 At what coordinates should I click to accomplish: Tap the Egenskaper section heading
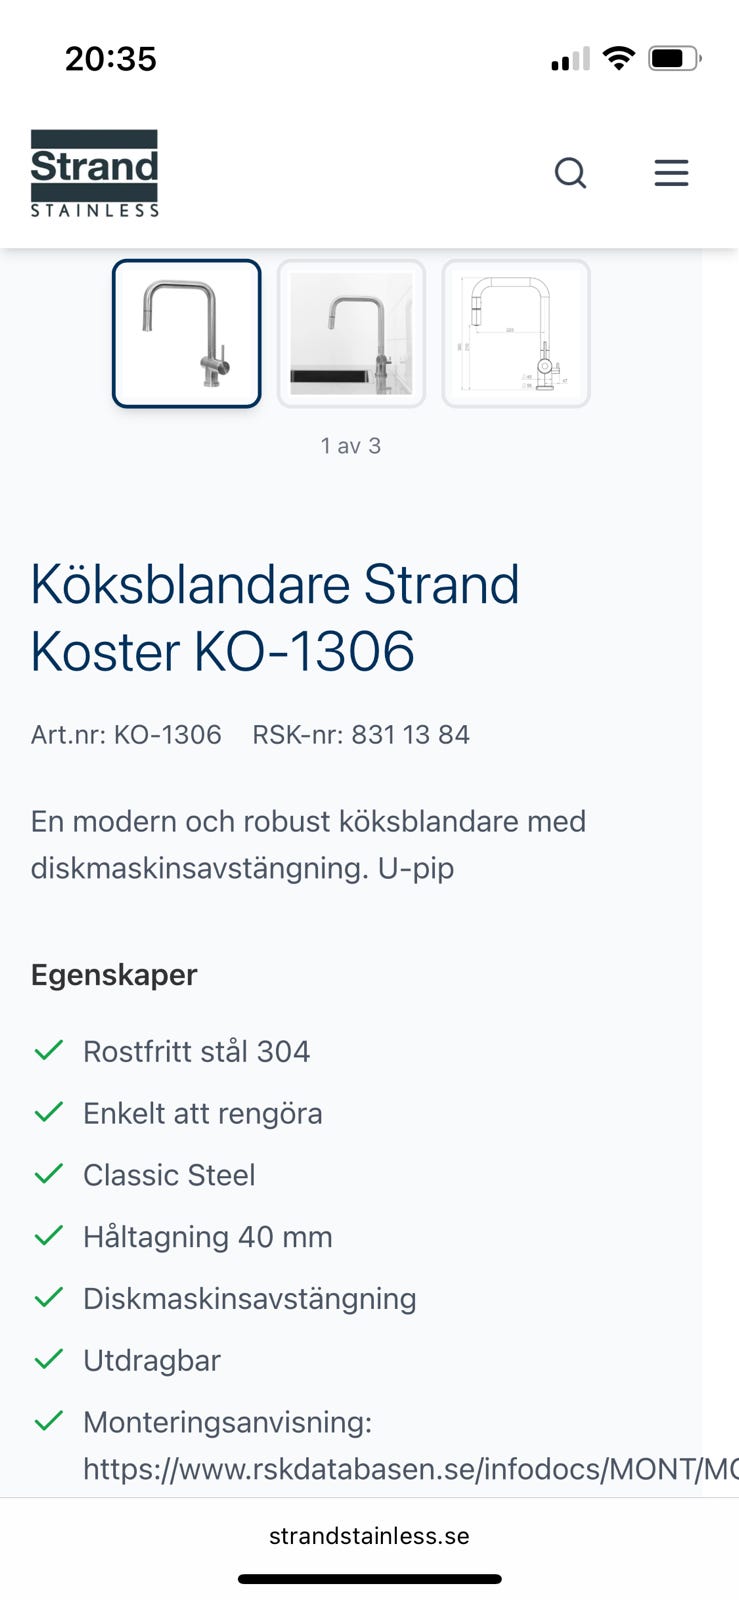pyautogui.click(x=114, y=975)
